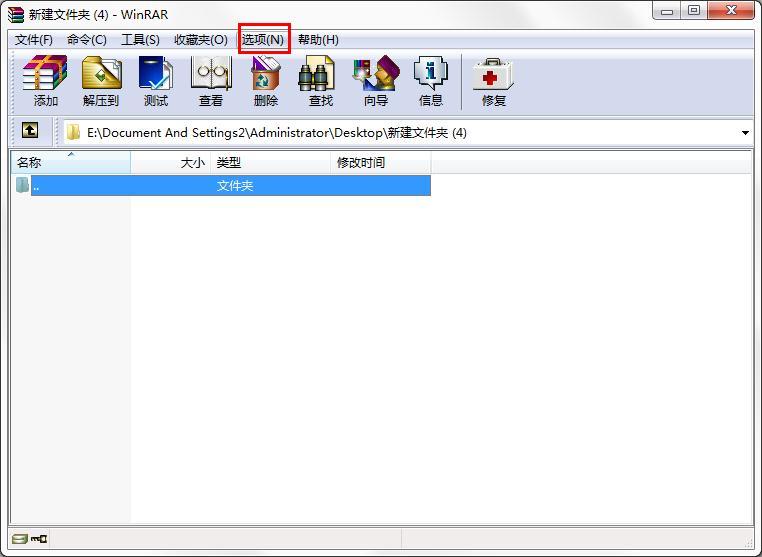Open the Help (帮助) menu
This screenshot has height=557, width=762.
coord(318,40)
